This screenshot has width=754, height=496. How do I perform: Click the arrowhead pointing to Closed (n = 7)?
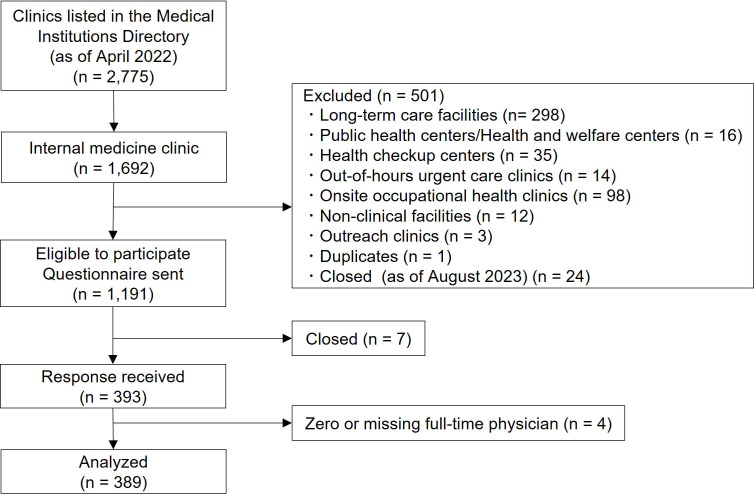pyautogui.click(x=285, y=340)
